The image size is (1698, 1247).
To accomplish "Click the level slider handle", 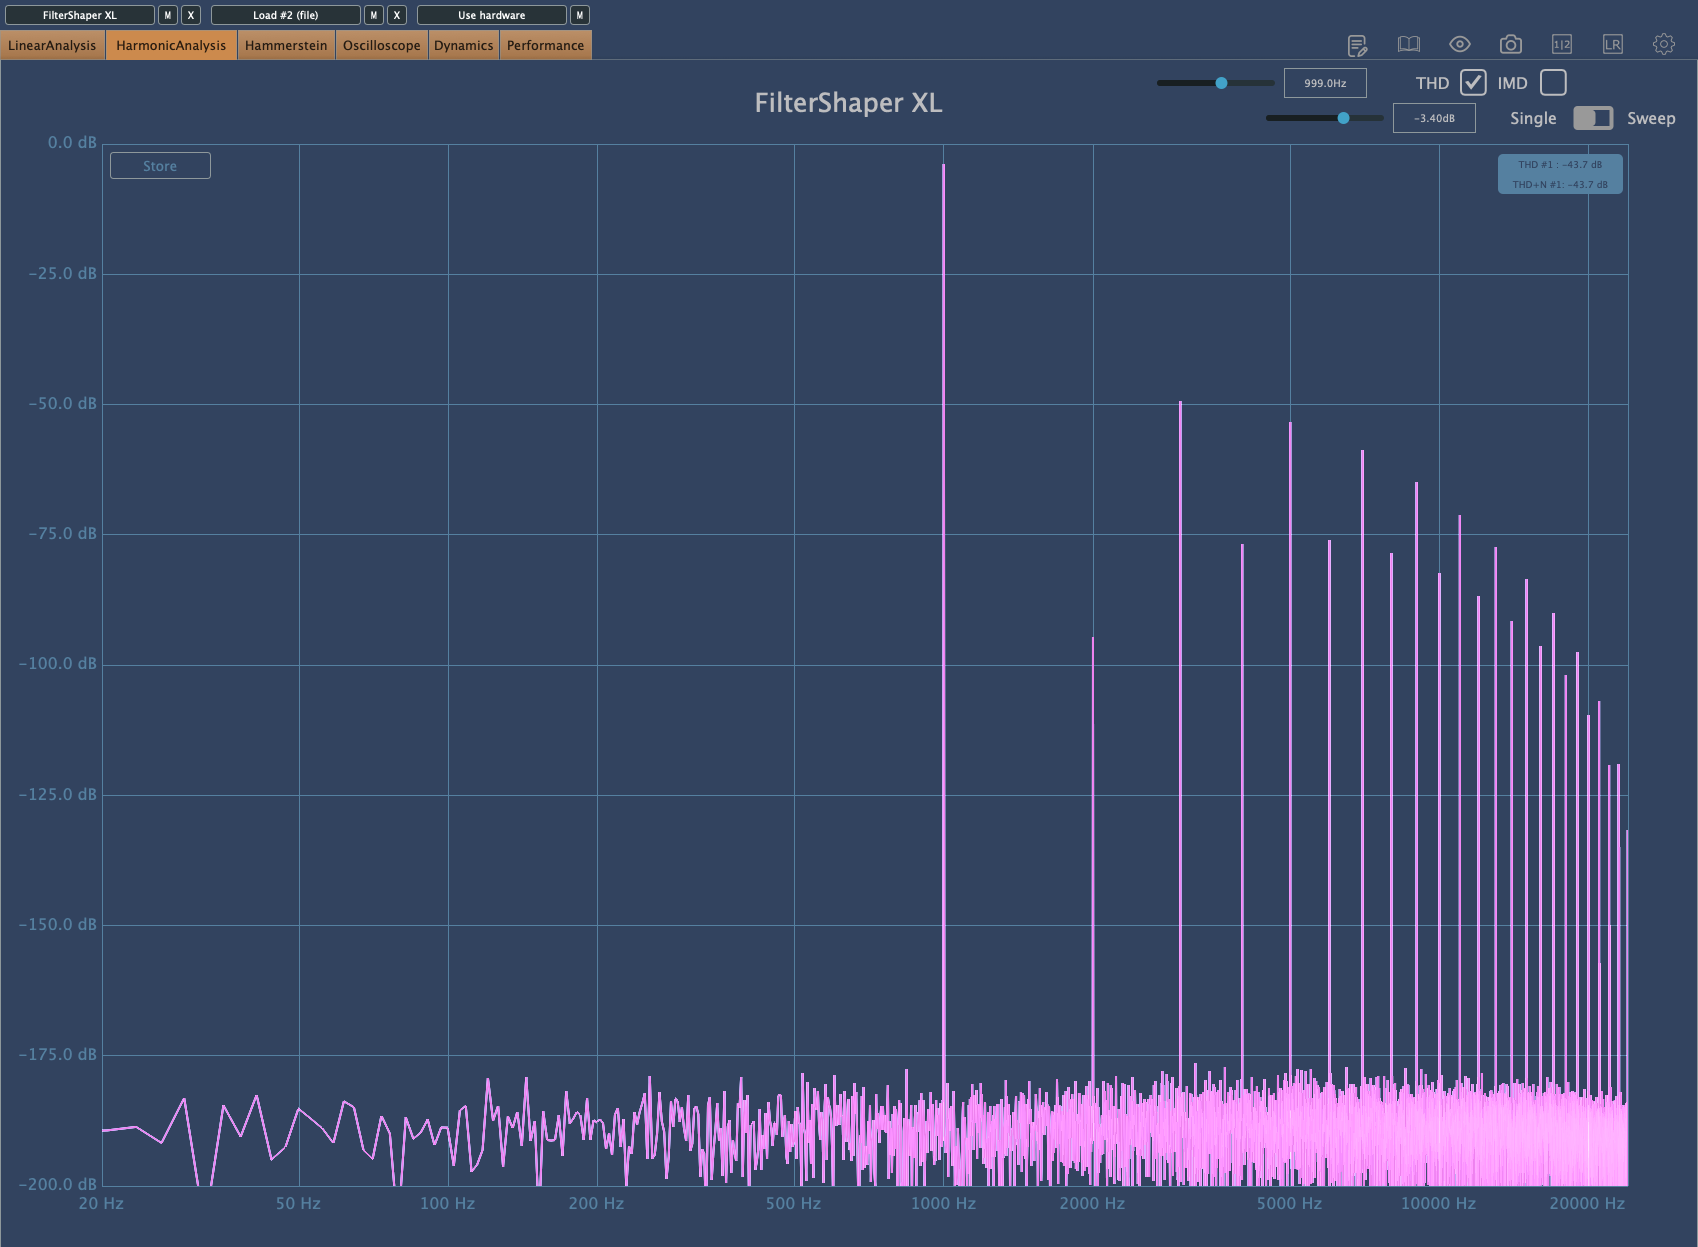I will pyautogui.click(x=1343, y=118).
